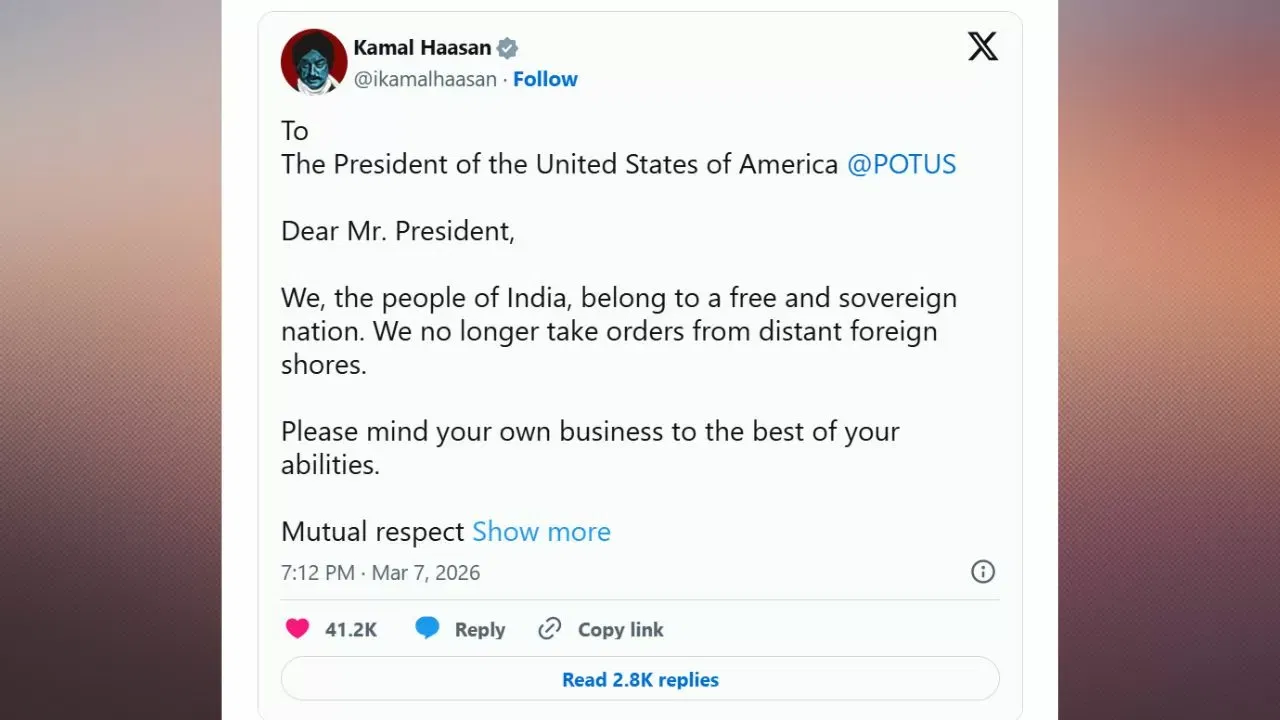Click the Kamal Haasan display name

(x=422, y=48)
